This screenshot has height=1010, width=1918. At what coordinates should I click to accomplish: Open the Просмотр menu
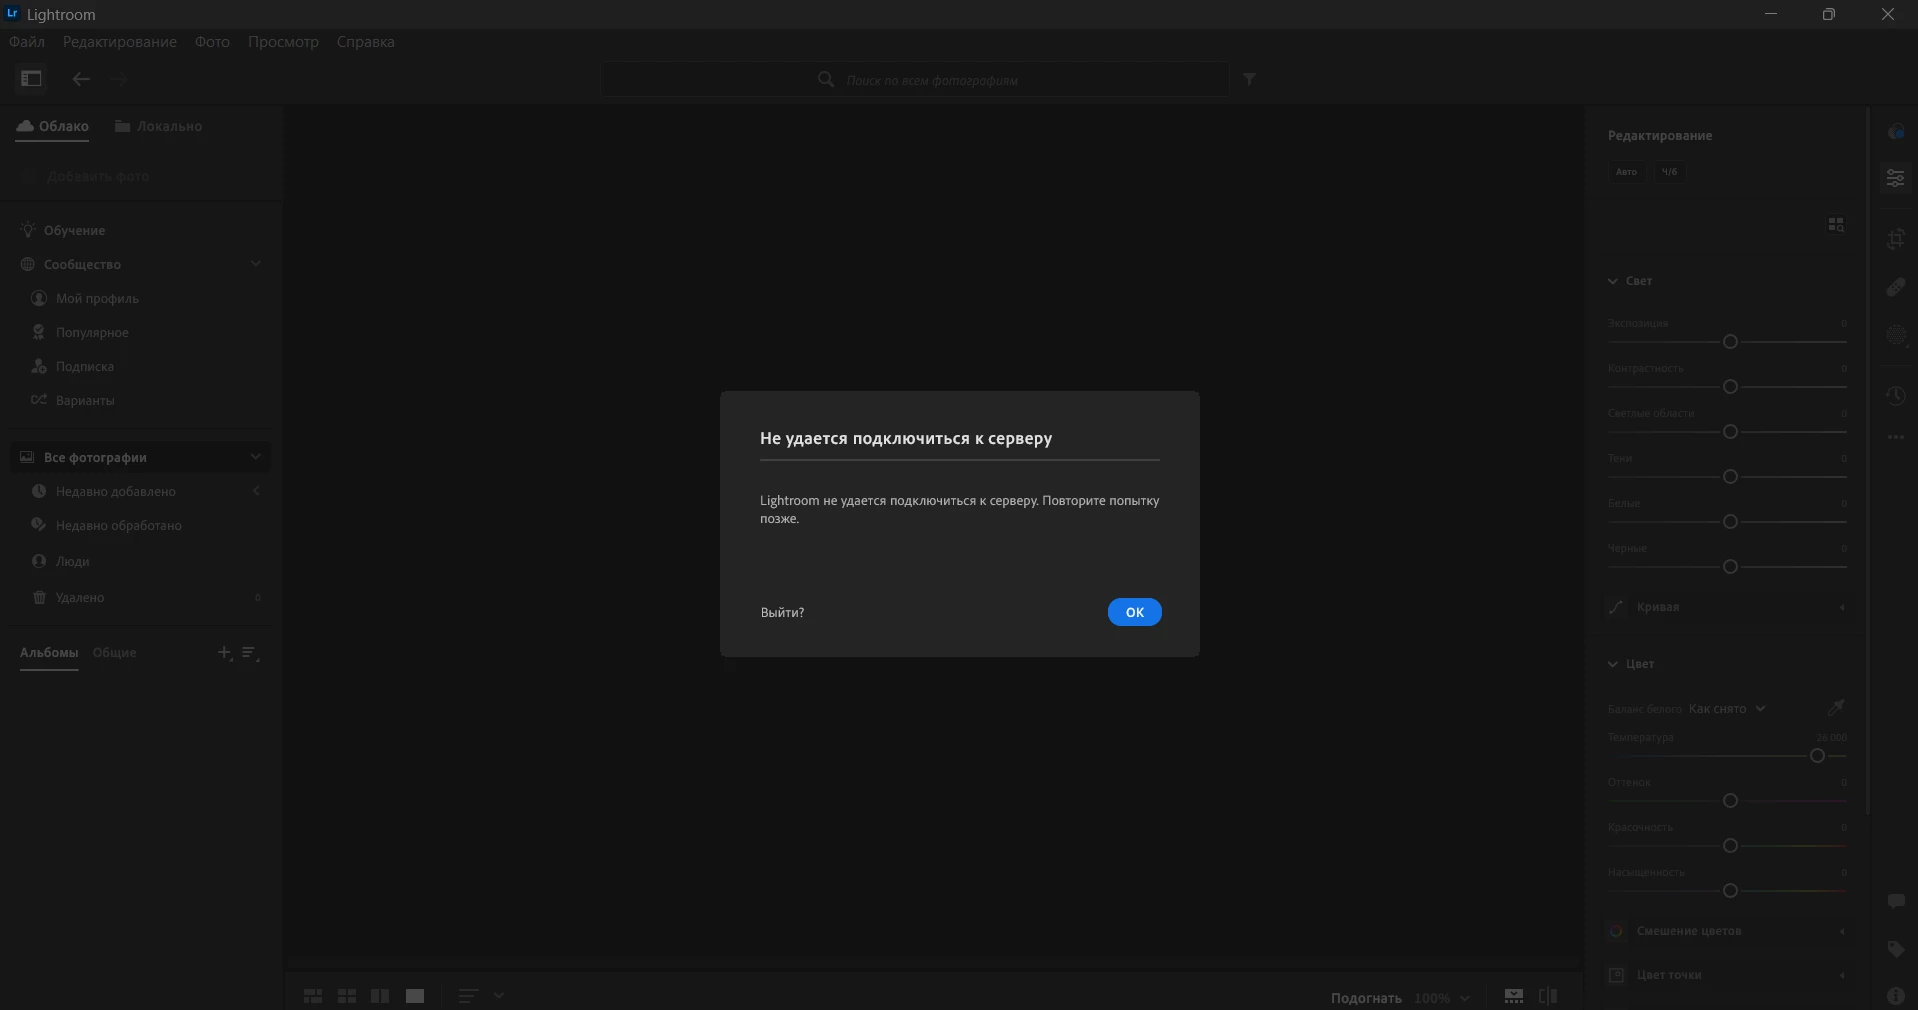tap(283, 42)
